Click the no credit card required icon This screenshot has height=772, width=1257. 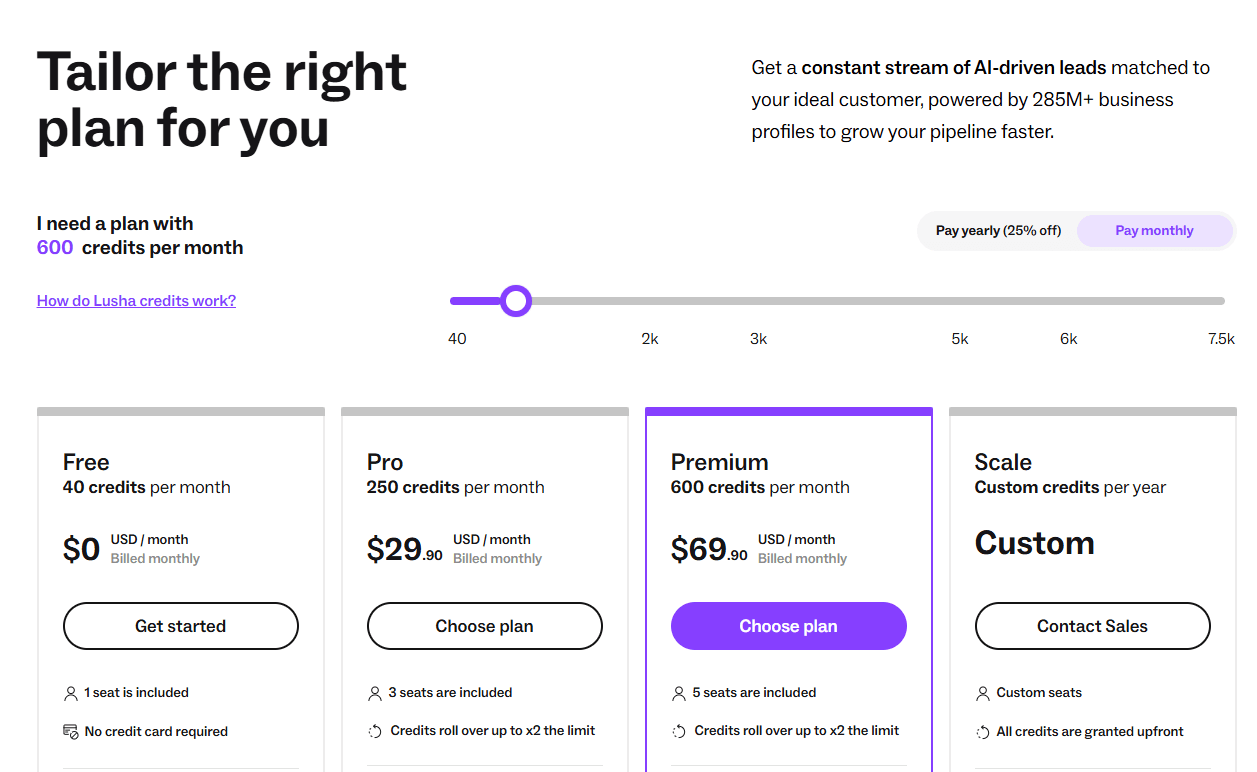71,731
